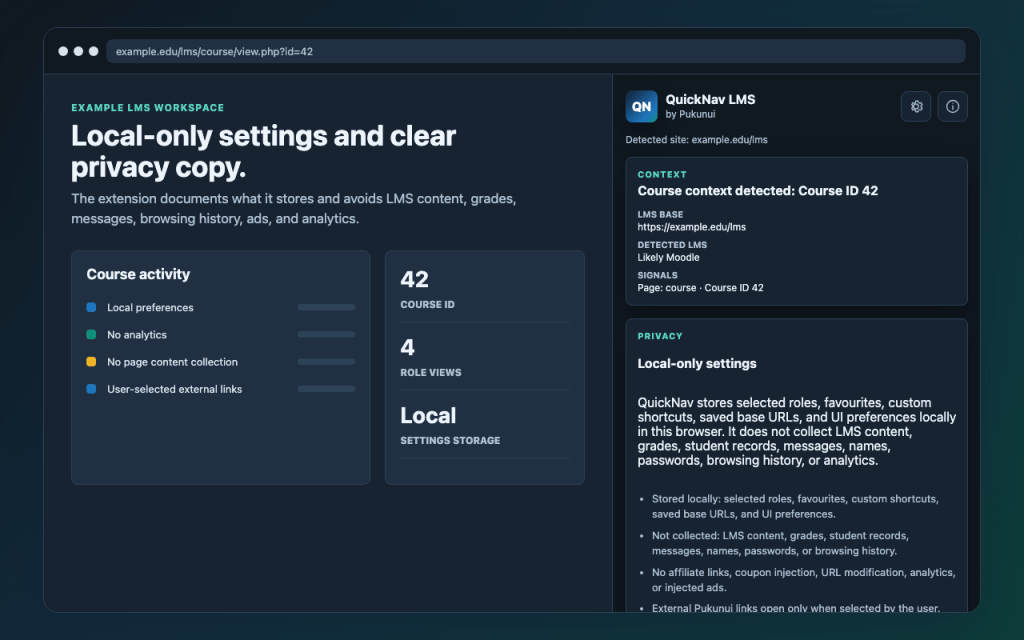Click 'Page: course · Course ID 42' signals
Screen dimensions: 1024x640
point(700,288)
